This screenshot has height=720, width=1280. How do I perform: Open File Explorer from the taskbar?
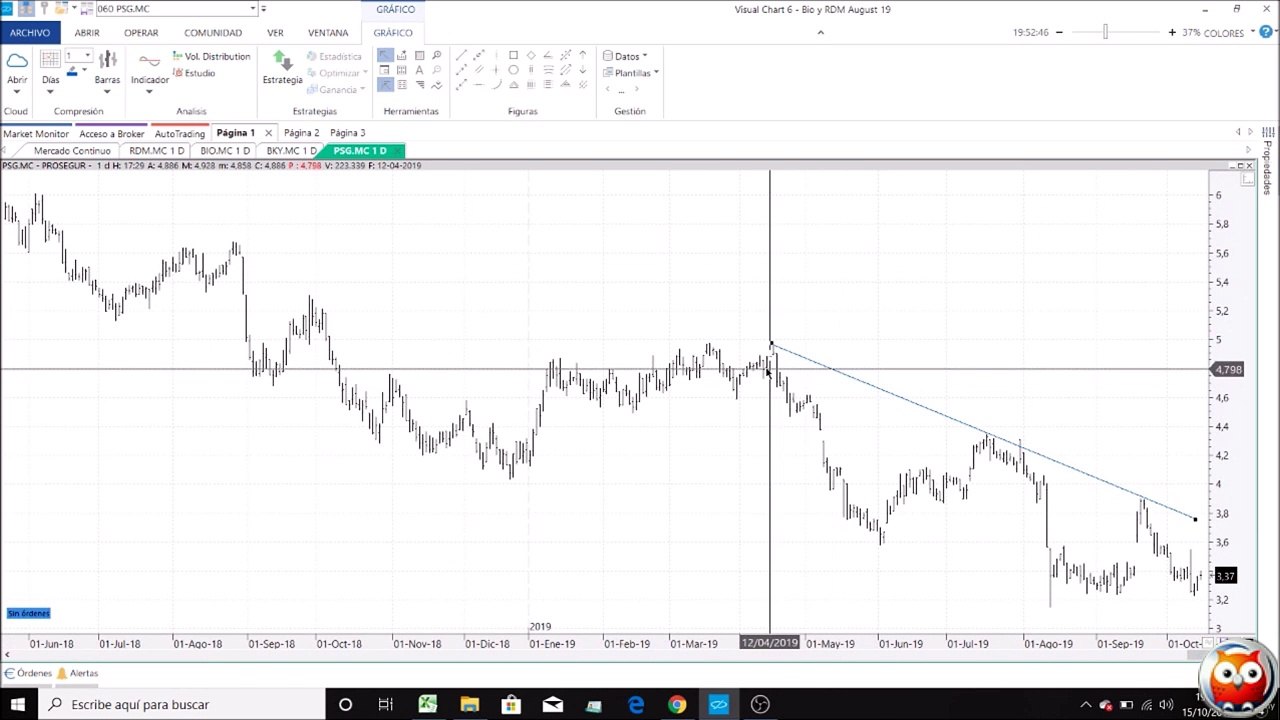tap(469, 704)
